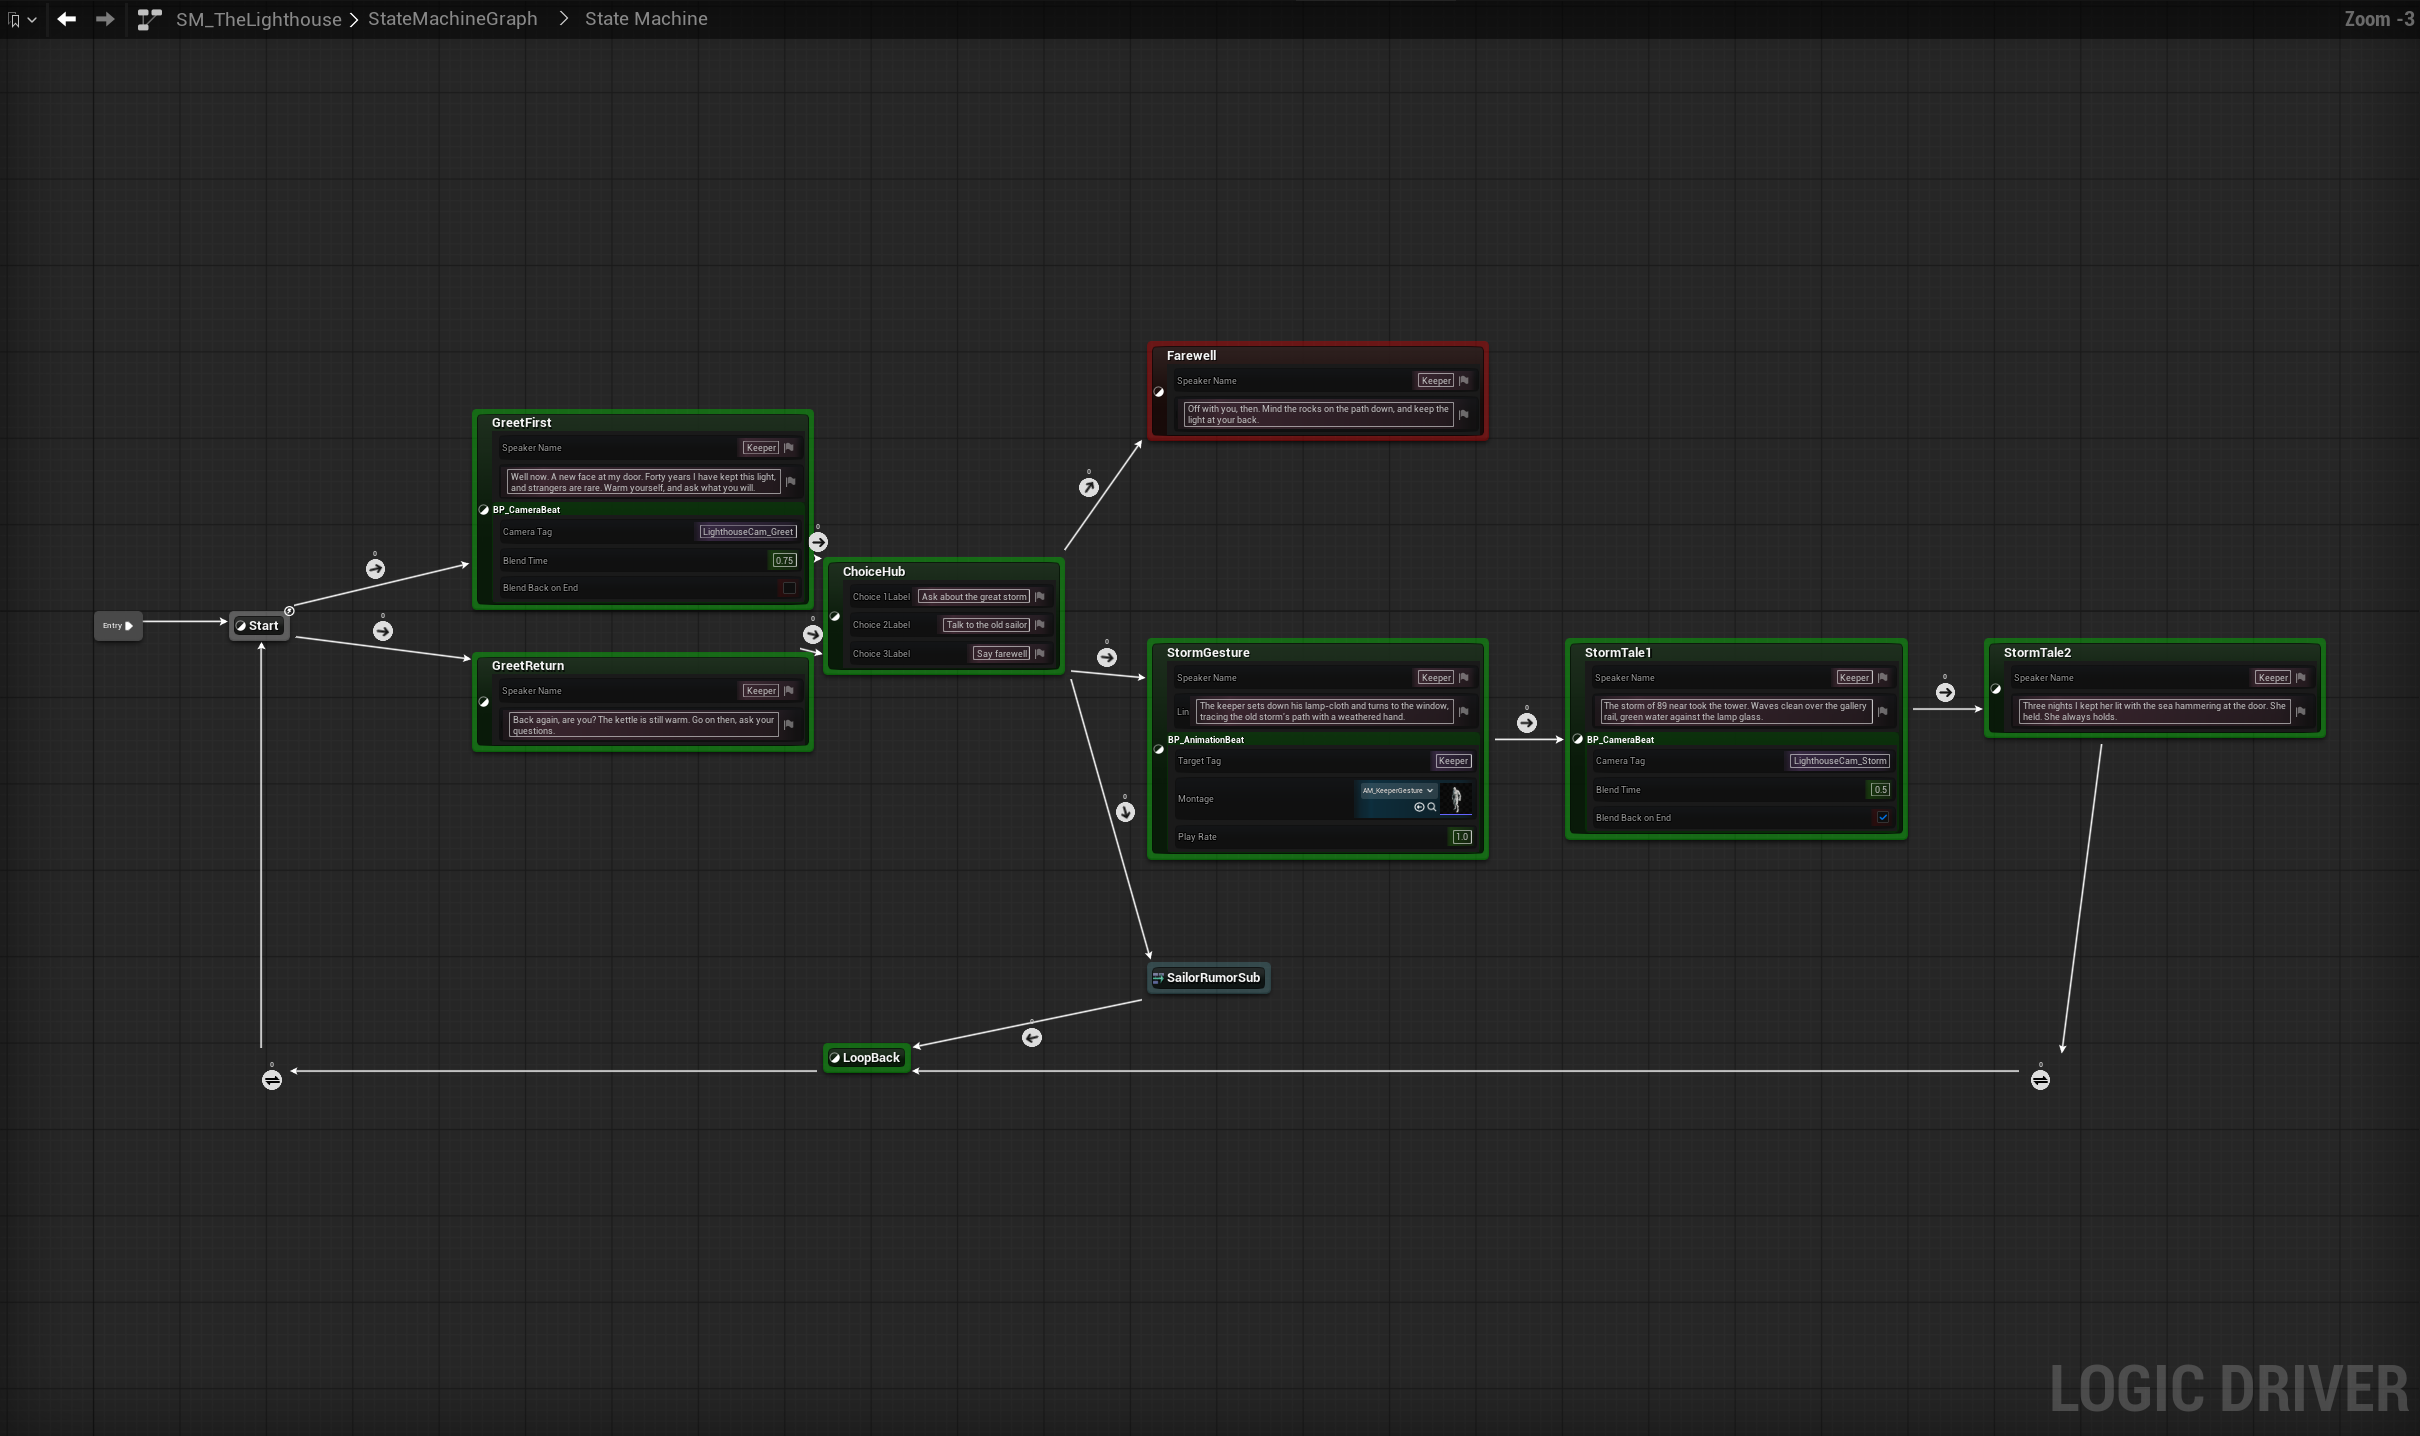Click the 'Talk to the old sailor' choice field
This screenshot has width=2420, height=1436.
pyautogui.click(x=987, y=625)
